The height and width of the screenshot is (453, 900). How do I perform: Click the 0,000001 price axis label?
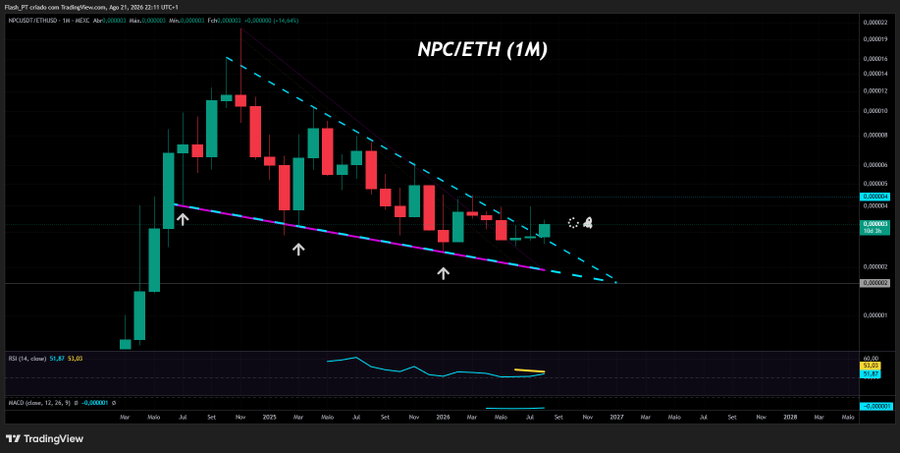point(875,315)
